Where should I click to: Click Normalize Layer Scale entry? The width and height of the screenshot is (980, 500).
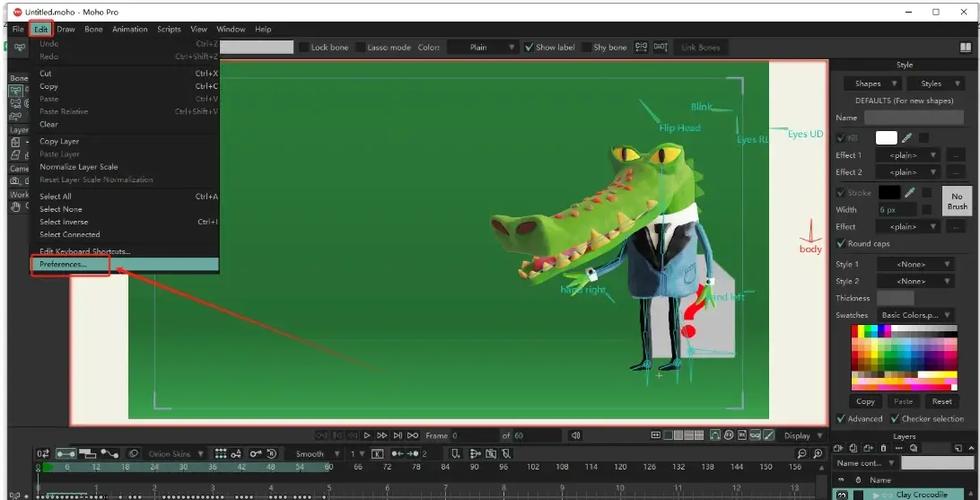tap(125, 167)
